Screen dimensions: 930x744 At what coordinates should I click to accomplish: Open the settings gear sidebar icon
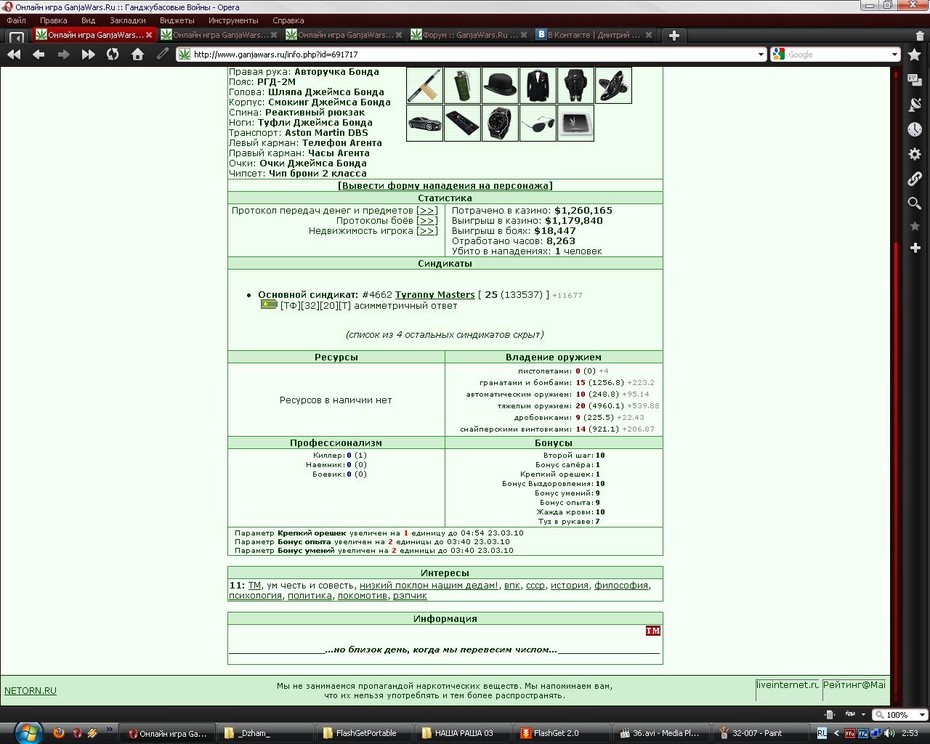coord(915,154)
